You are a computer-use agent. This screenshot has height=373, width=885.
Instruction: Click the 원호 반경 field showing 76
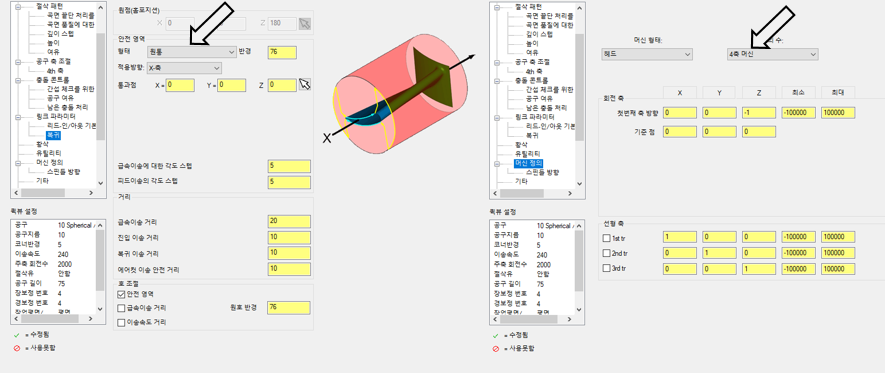click(289, 308)
